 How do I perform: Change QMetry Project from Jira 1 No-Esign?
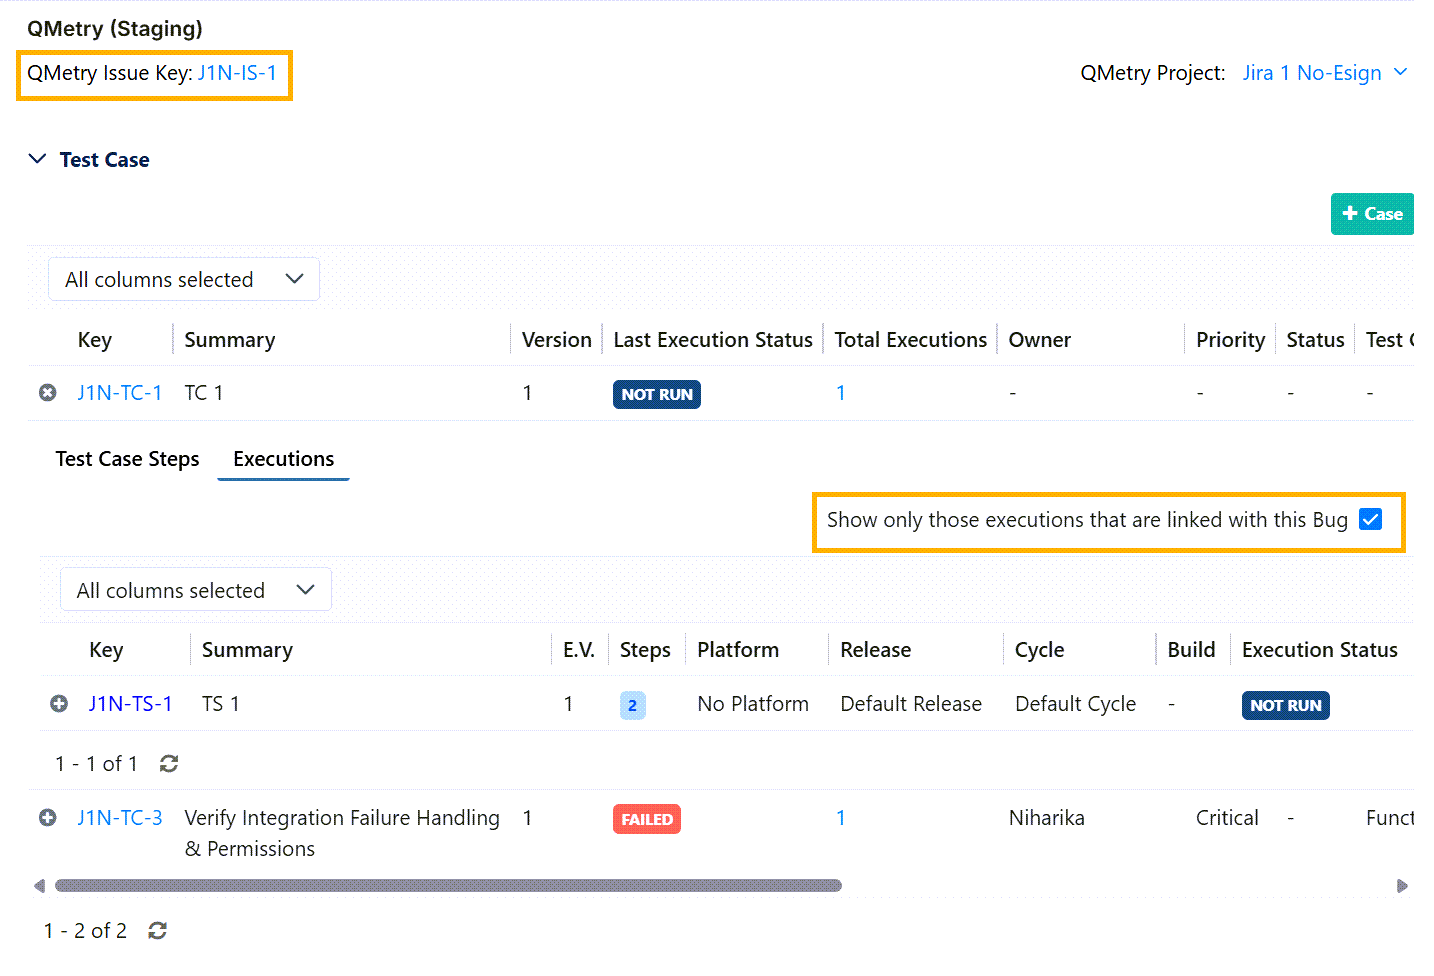click(x=1324, y=73)
